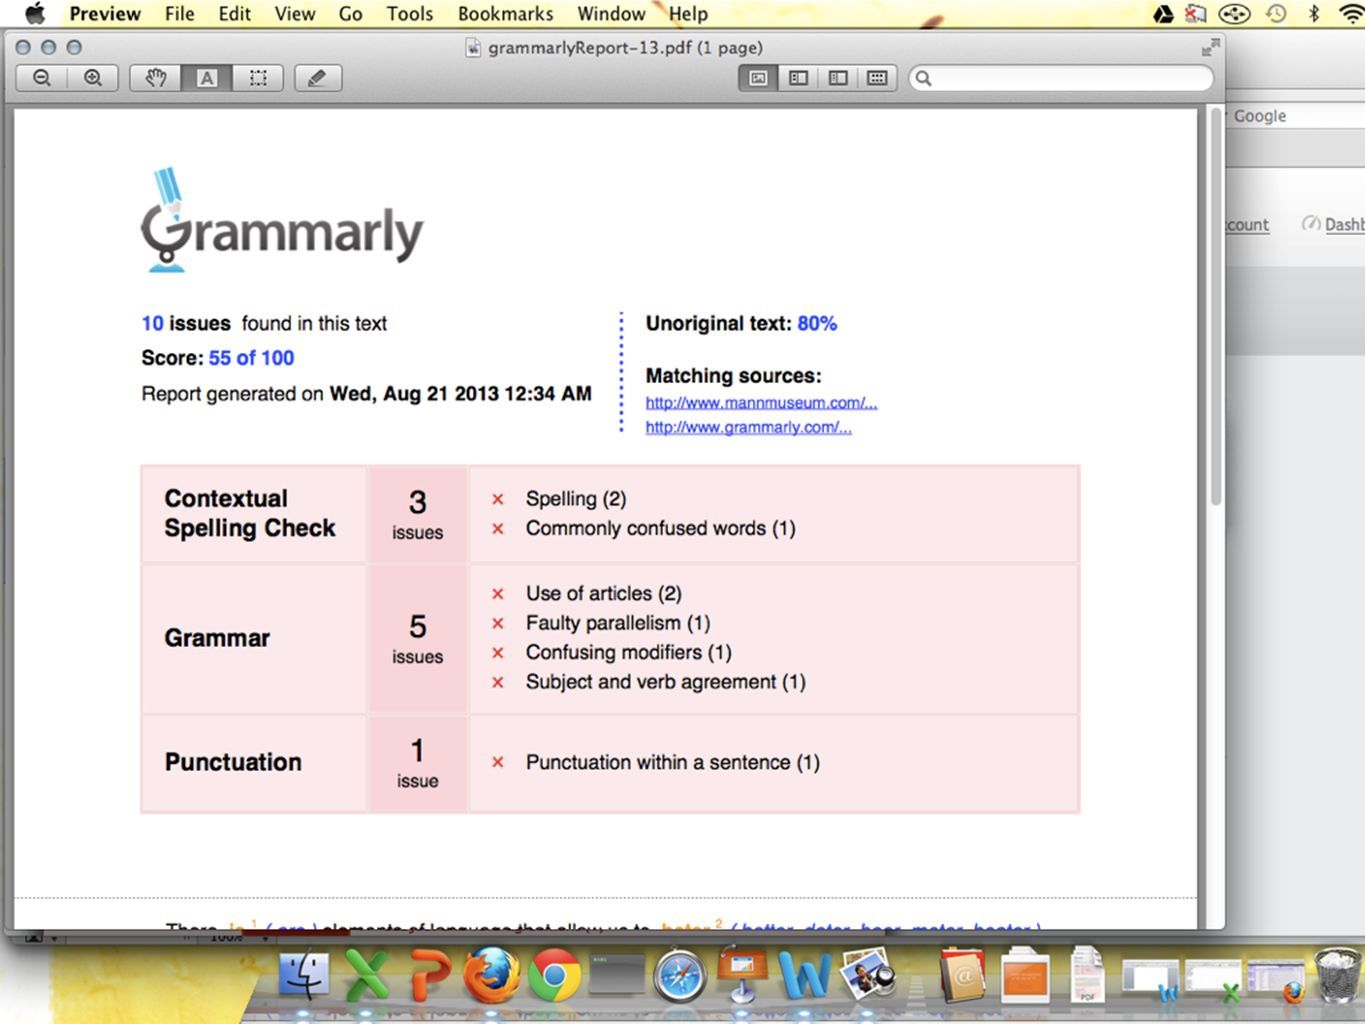Open Firefox from the Dock

(491, 975)
